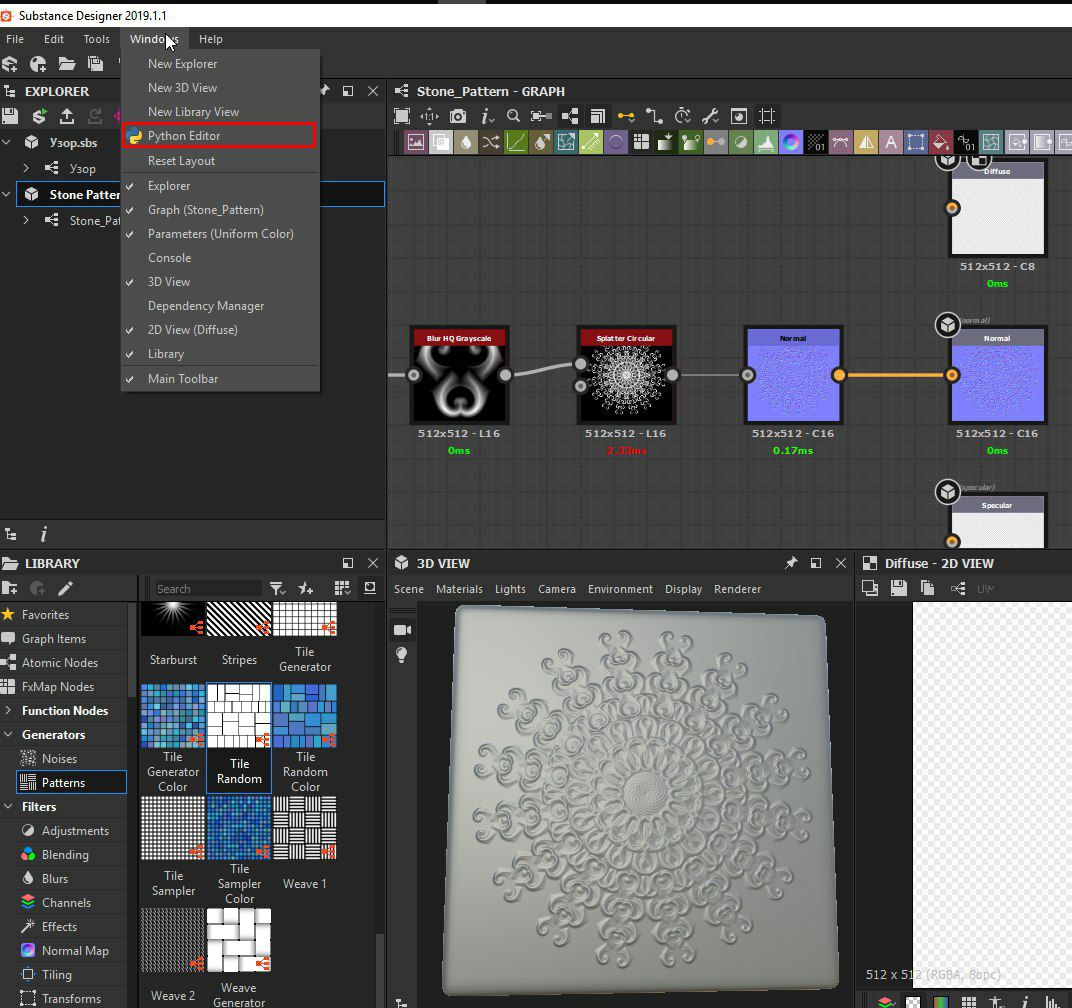Click the export upload icon in Explorer toolbar
The height and width of the screenshot is (1008, 1072).
point(66,116)
